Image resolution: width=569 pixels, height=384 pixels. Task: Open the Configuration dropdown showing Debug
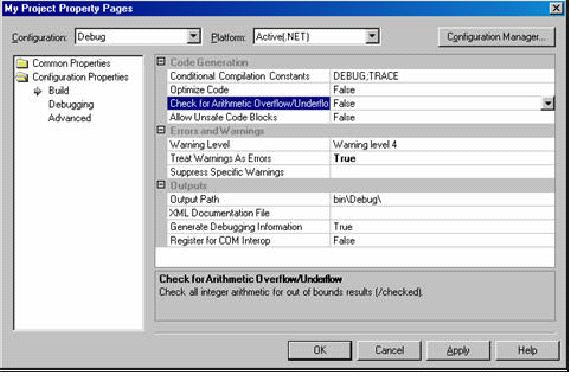pos(194,36)
